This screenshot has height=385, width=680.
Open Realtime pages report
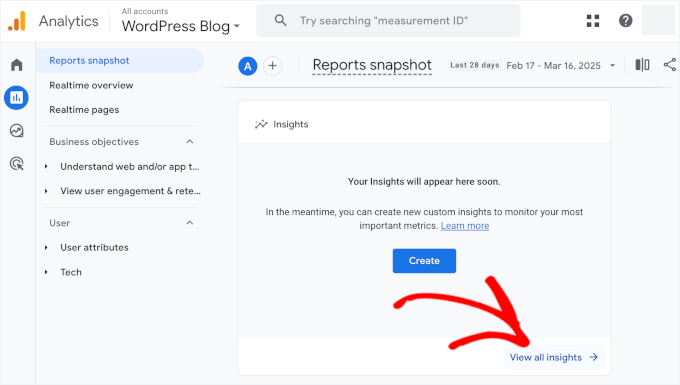(x=84, y=110)
